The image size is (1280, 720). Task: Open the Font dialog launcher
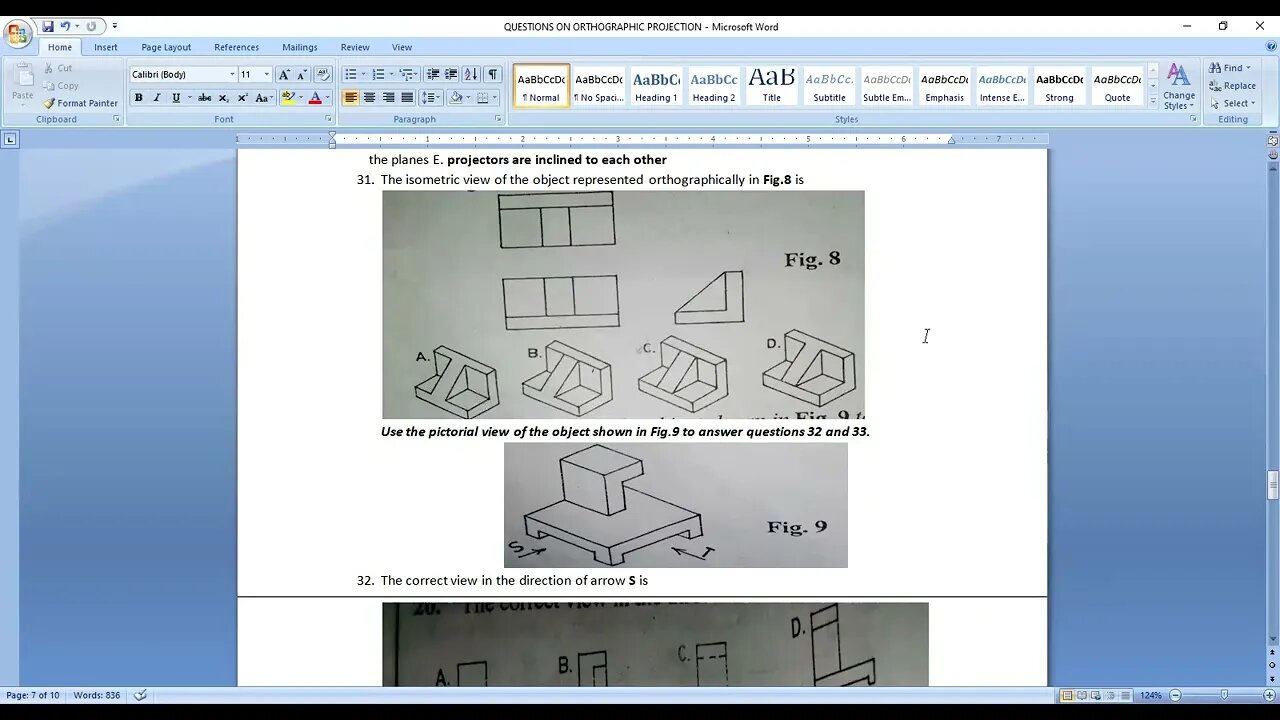tap(328, 119)
